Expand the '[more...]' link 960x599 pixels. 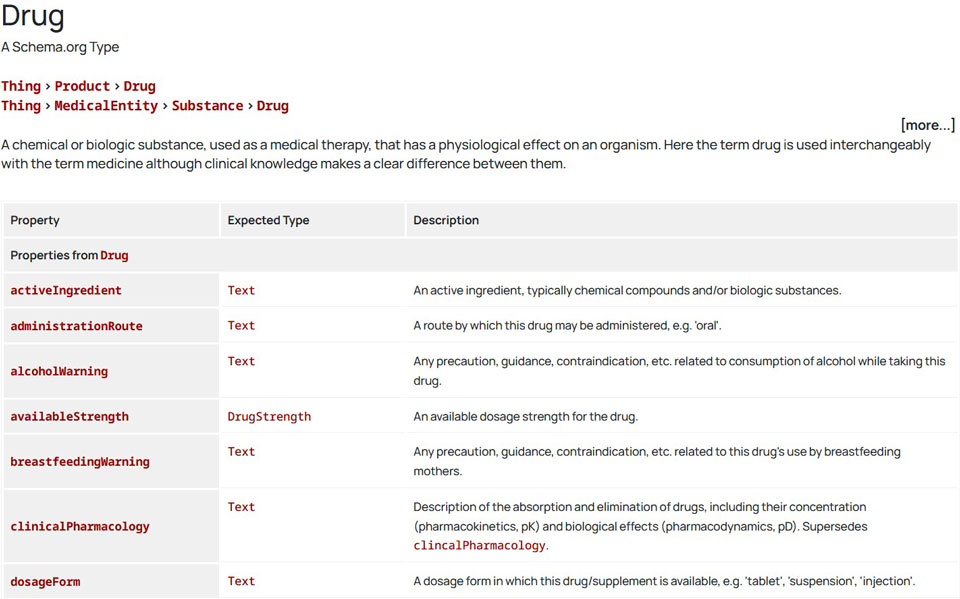pyautogui.click(x=928, y=125)
